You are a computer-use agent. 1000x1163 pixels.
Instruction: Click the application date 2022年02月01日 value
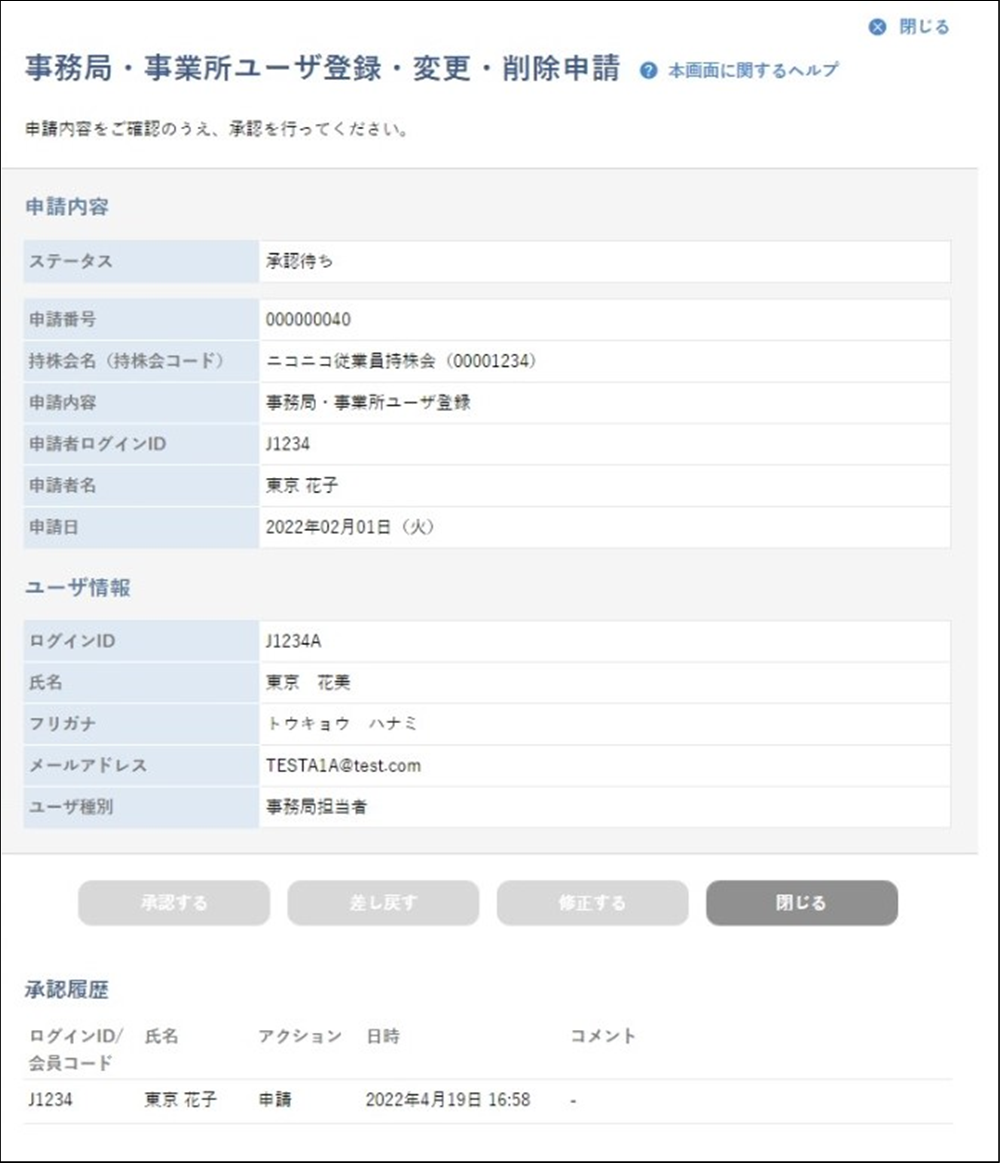coord(347,528)
